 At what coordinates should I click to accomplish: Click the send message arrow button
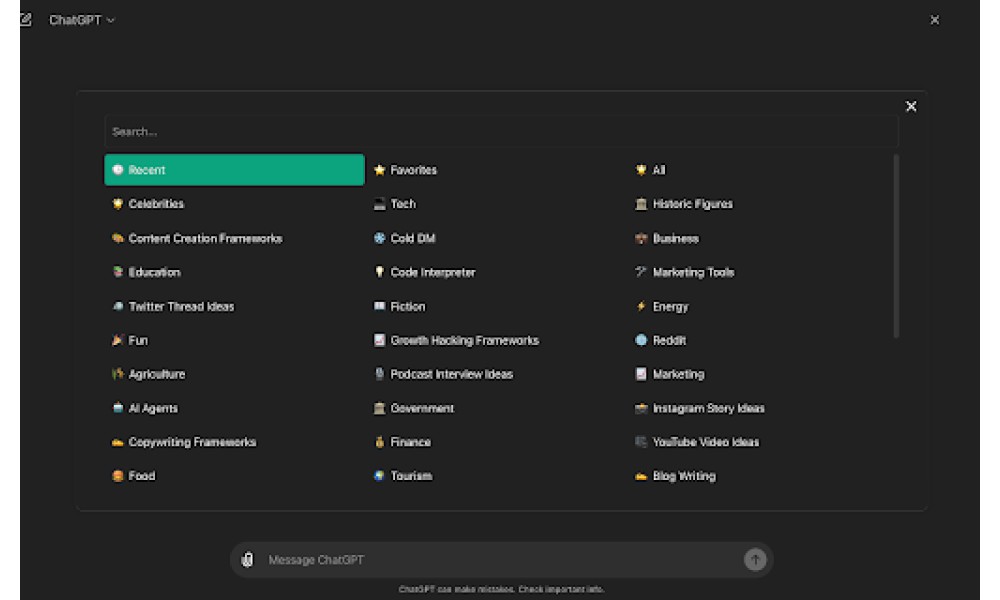[755, 560]
